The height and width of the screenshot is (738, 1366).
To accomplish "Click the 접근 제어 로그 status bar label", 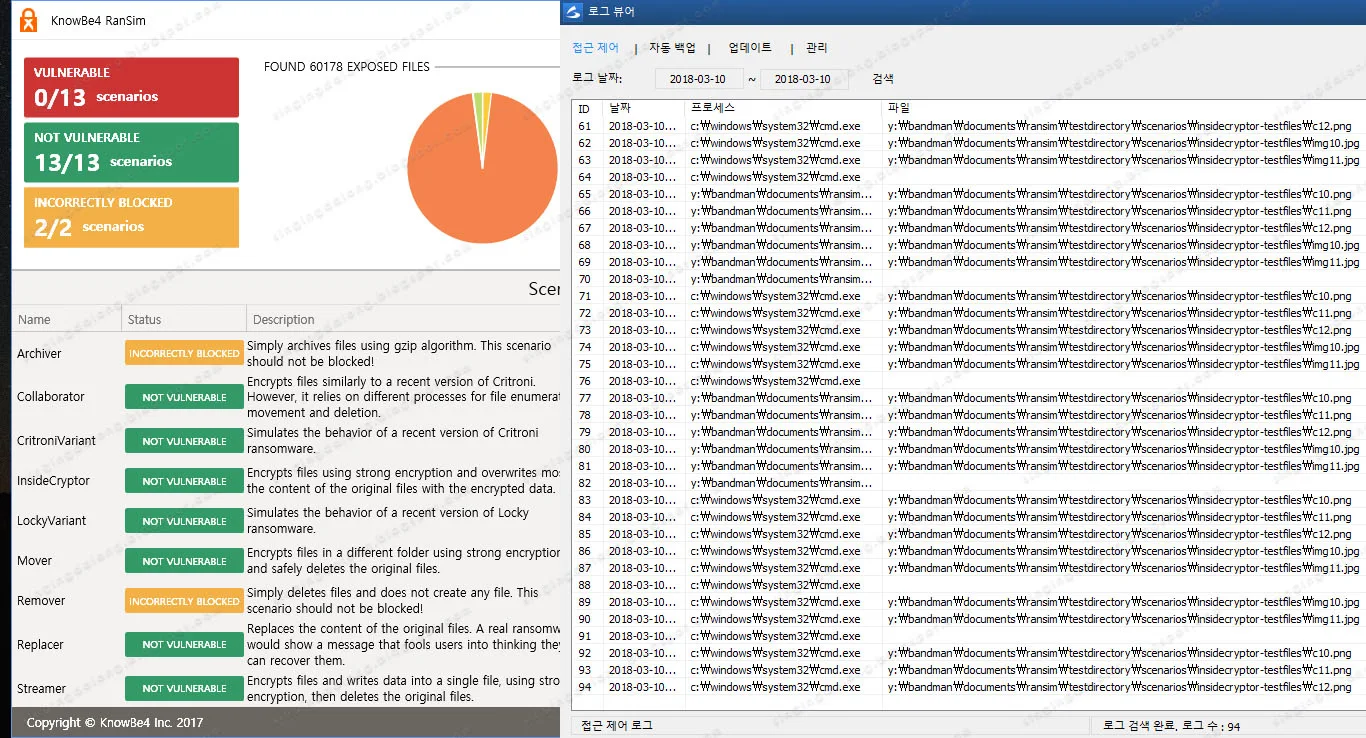I will click(x=616, y=725).
